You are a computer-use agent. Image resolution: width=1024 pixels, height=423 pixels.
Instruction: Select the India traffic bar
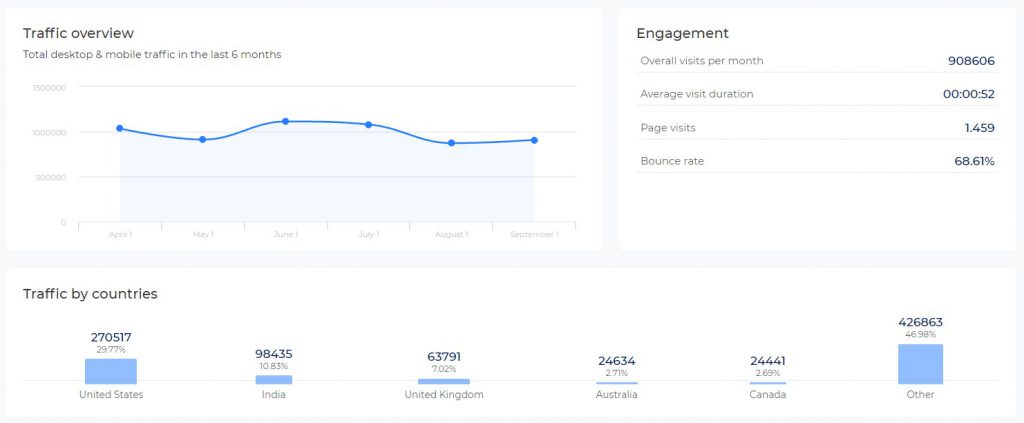274,379
